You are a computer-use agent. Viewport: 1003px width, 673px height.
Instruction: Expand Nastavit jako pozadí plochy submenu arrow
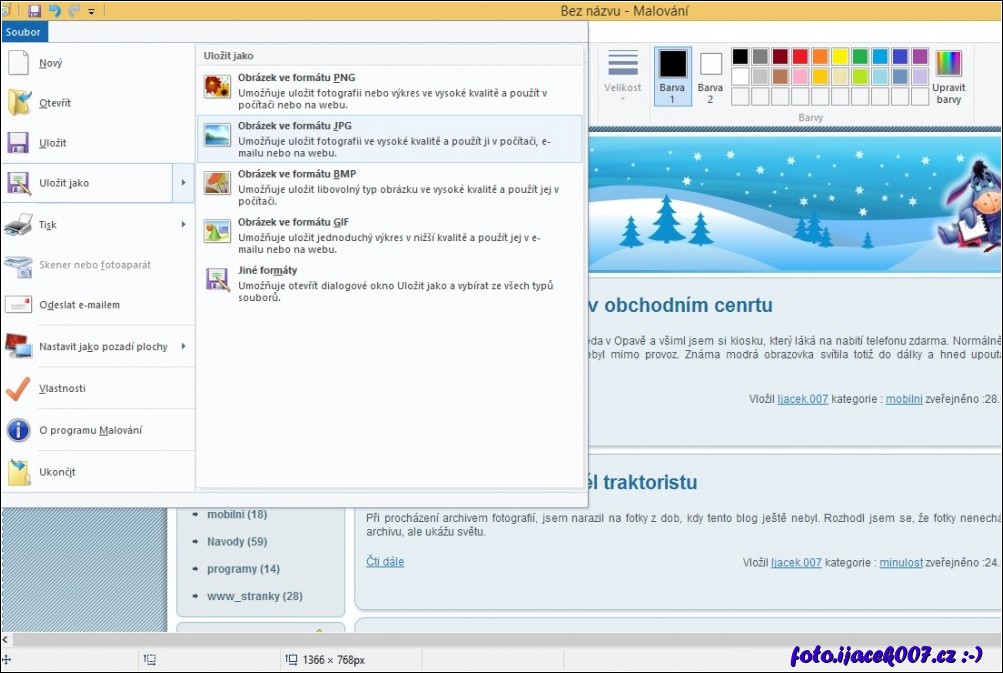[183, 347]
